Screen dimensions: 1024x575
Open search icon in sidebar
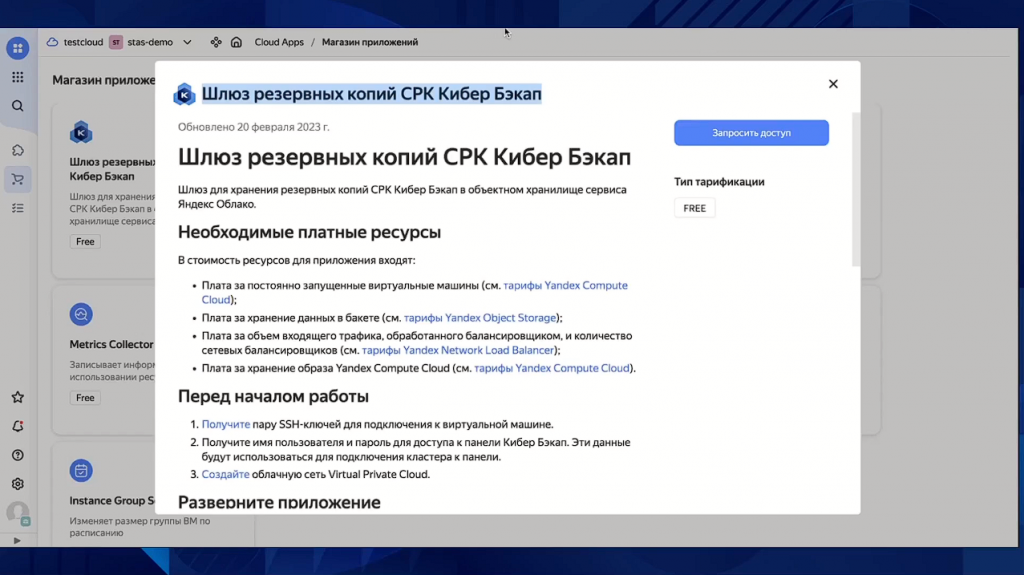[18, 106]
